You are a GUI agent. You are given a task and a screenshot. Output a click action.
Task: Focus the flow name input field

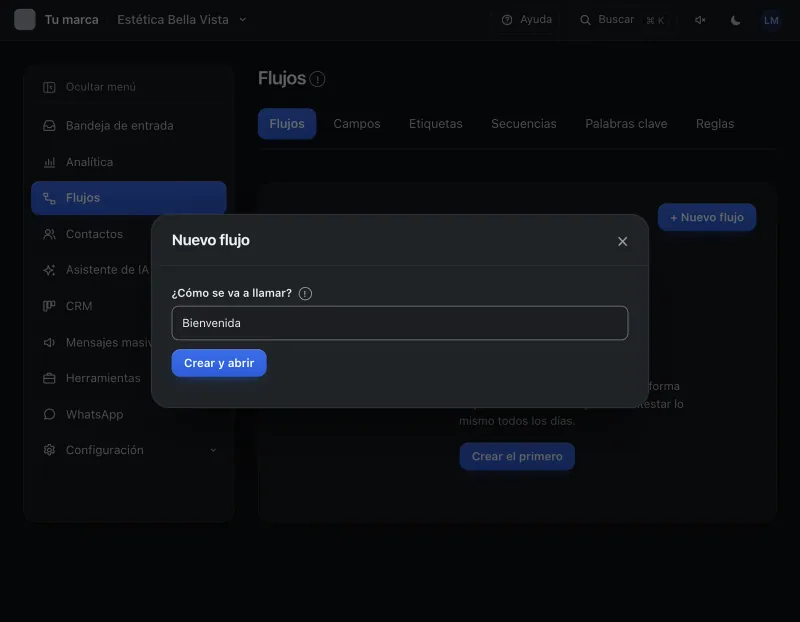click(x=400, y=323)
